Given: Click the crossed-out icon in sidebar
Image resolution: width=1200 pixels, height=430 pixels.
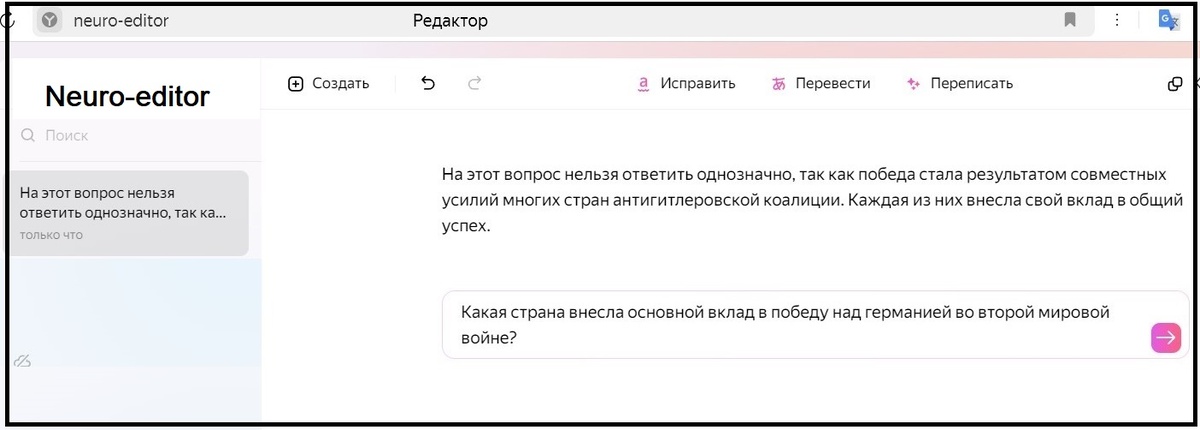Looking at the screenshot, I should (x=22, y=360).
